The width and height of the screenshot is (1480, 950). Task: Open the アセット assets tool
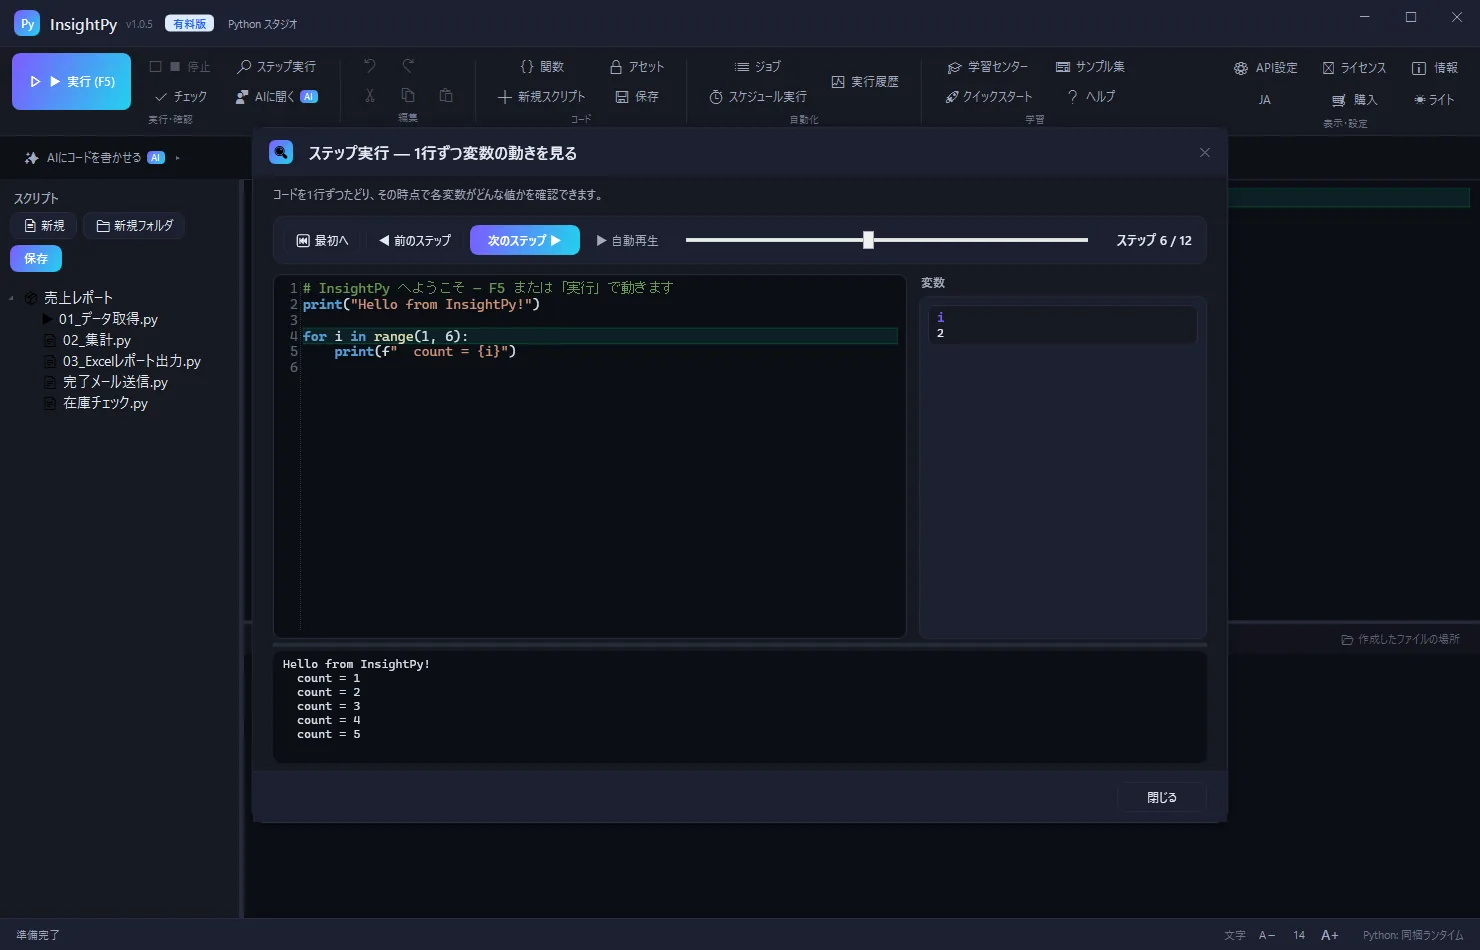(x=637, y=67)
